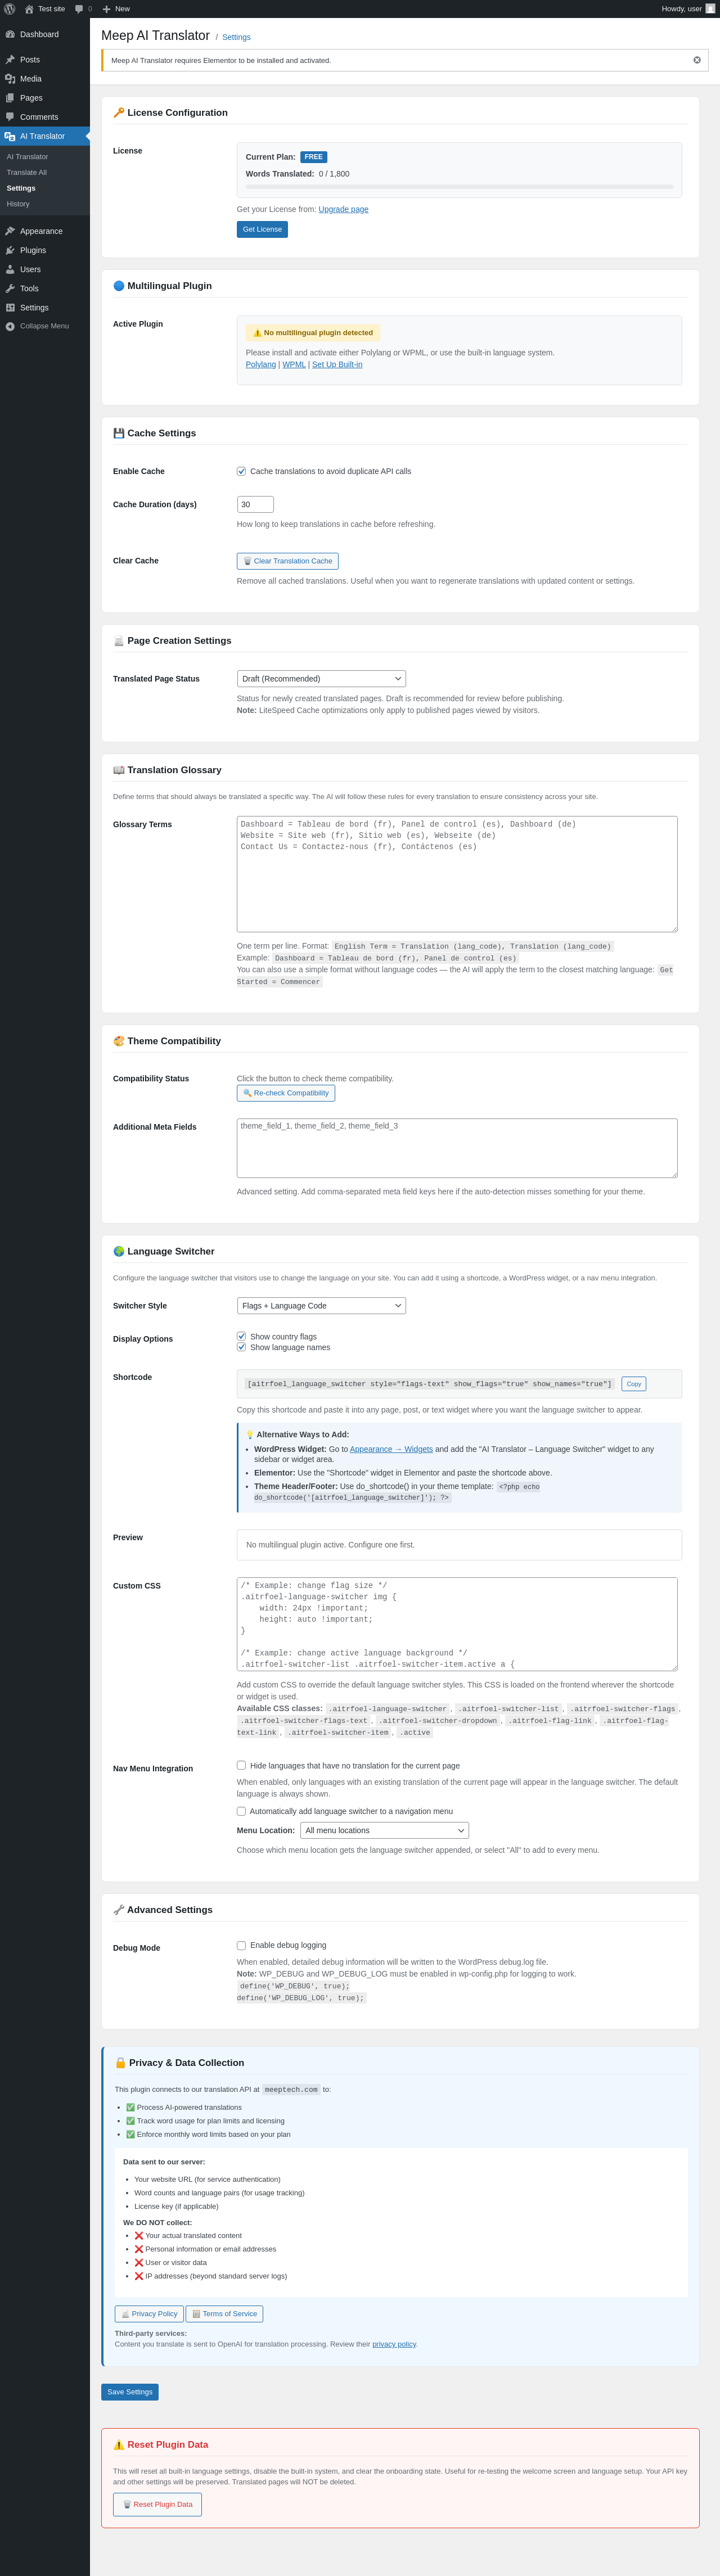The width and height of the screenshot is (720, 2576).
Task: Click the Appearance paintbrush icon
Action: point(10,231)
